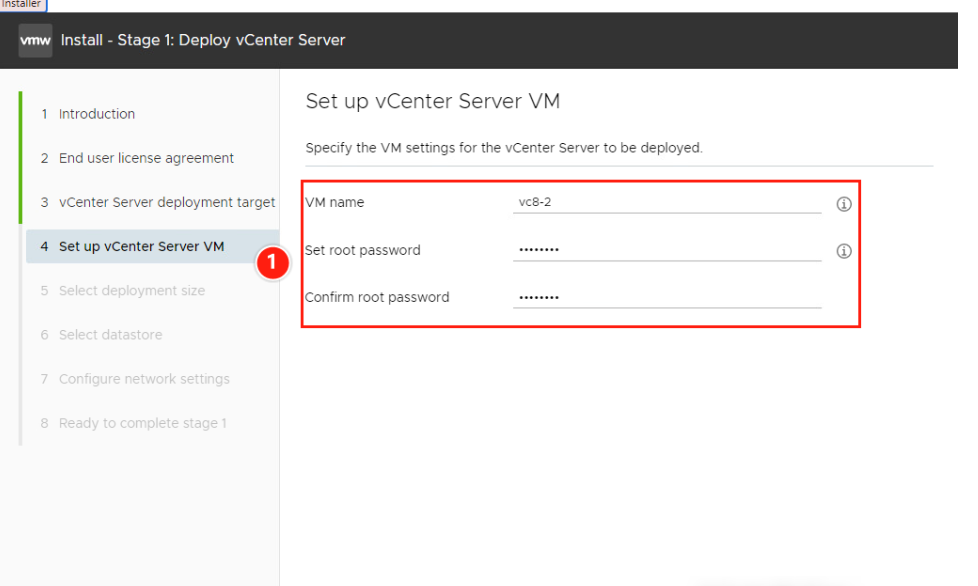The height and width of the screenshot is (586, 978).
Task: Click the Set up vCenter Server VM heading
Action: click(x=433, y=101)
